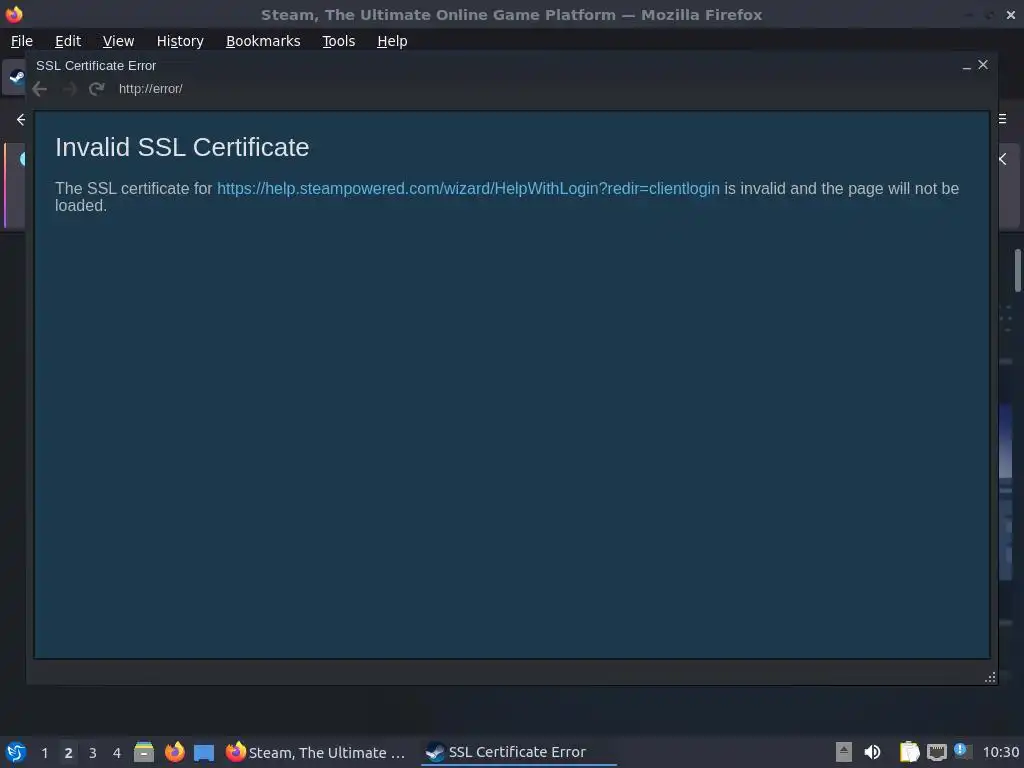The width and height of the screenshot is (1024, 768).
Task: Select SSL Certificate Error taskbar entry
Action: tap(518, 752)
